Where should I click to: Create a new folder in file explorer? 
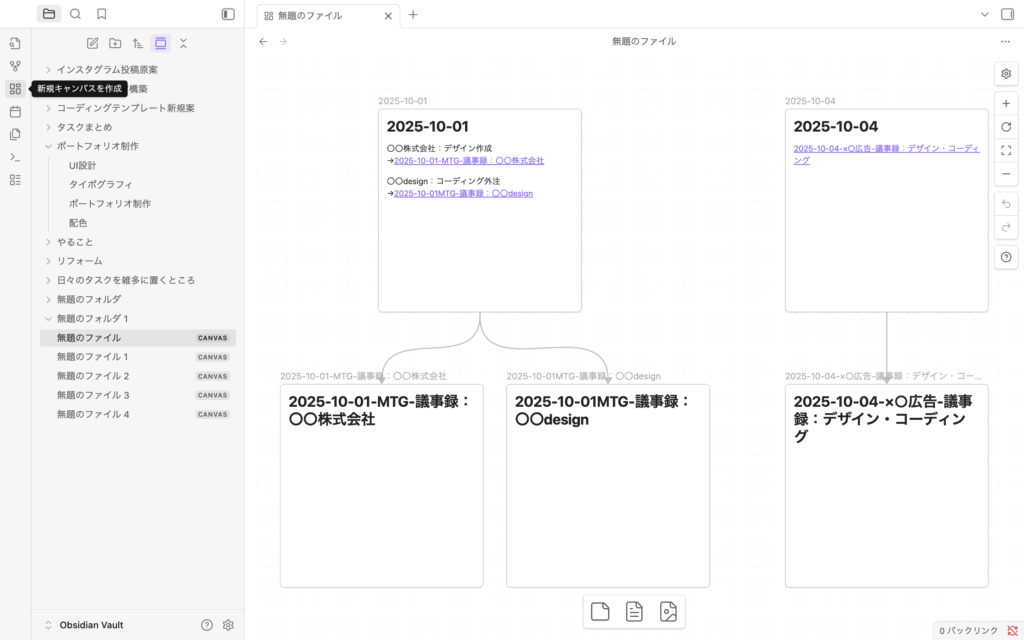point(115,43)
